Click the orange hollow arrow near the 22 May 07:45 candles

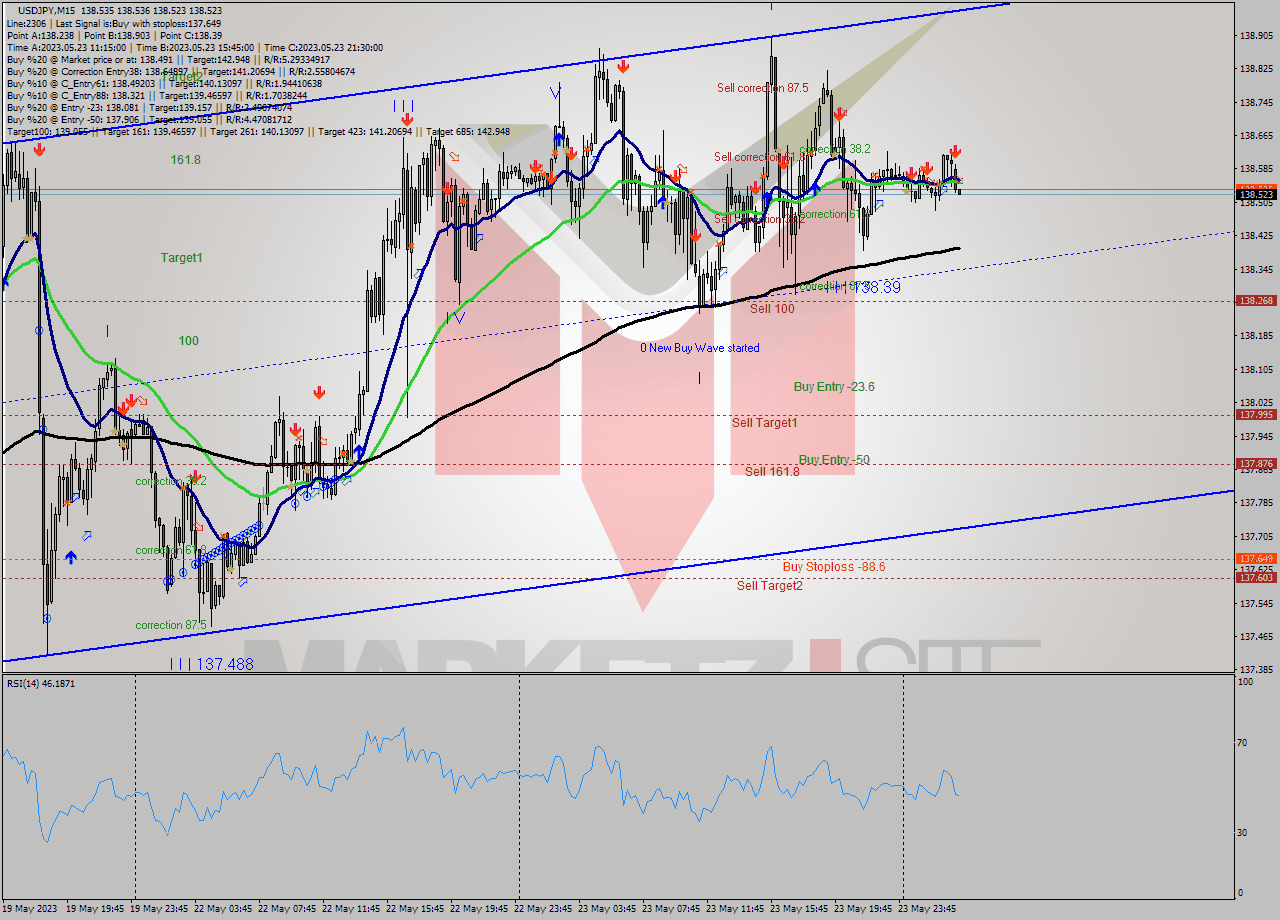323,441
